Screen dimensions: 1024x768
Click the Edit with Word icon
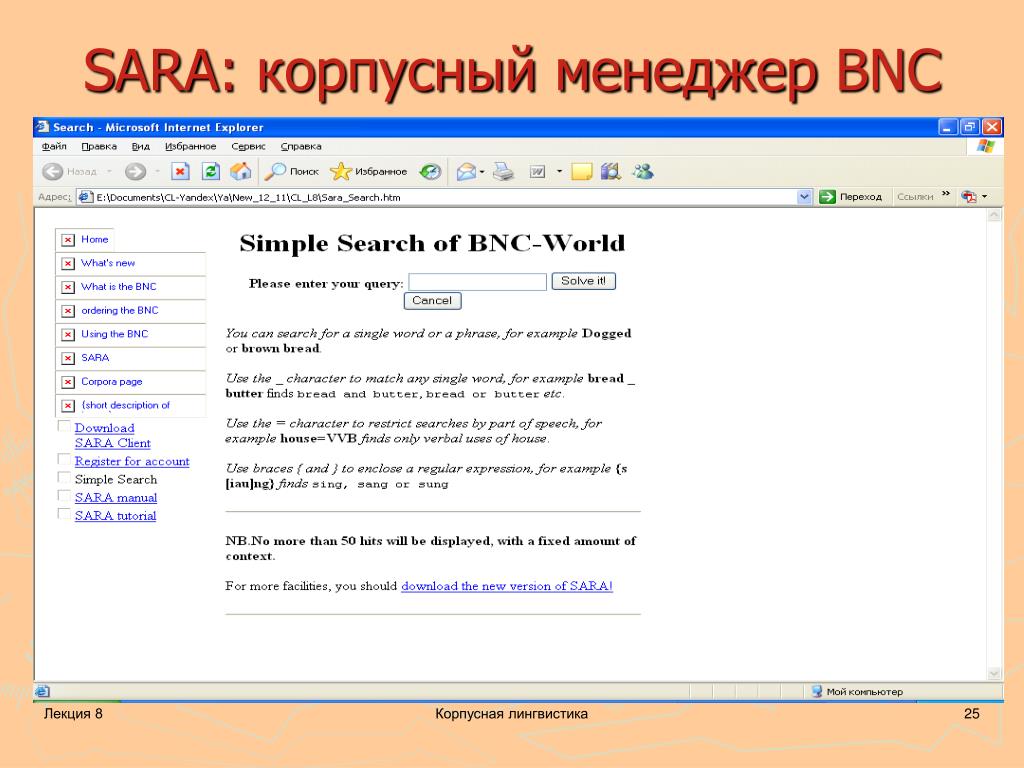[537, 172]
